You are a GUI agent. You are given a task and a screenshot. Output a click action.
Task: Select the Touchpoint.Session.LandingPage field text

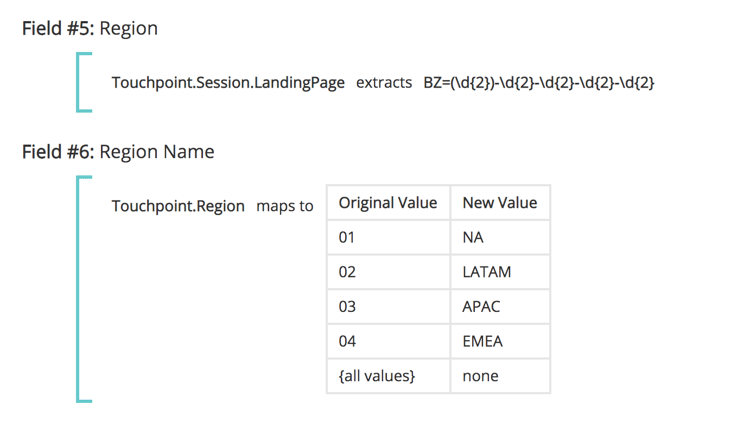point(228,82)
